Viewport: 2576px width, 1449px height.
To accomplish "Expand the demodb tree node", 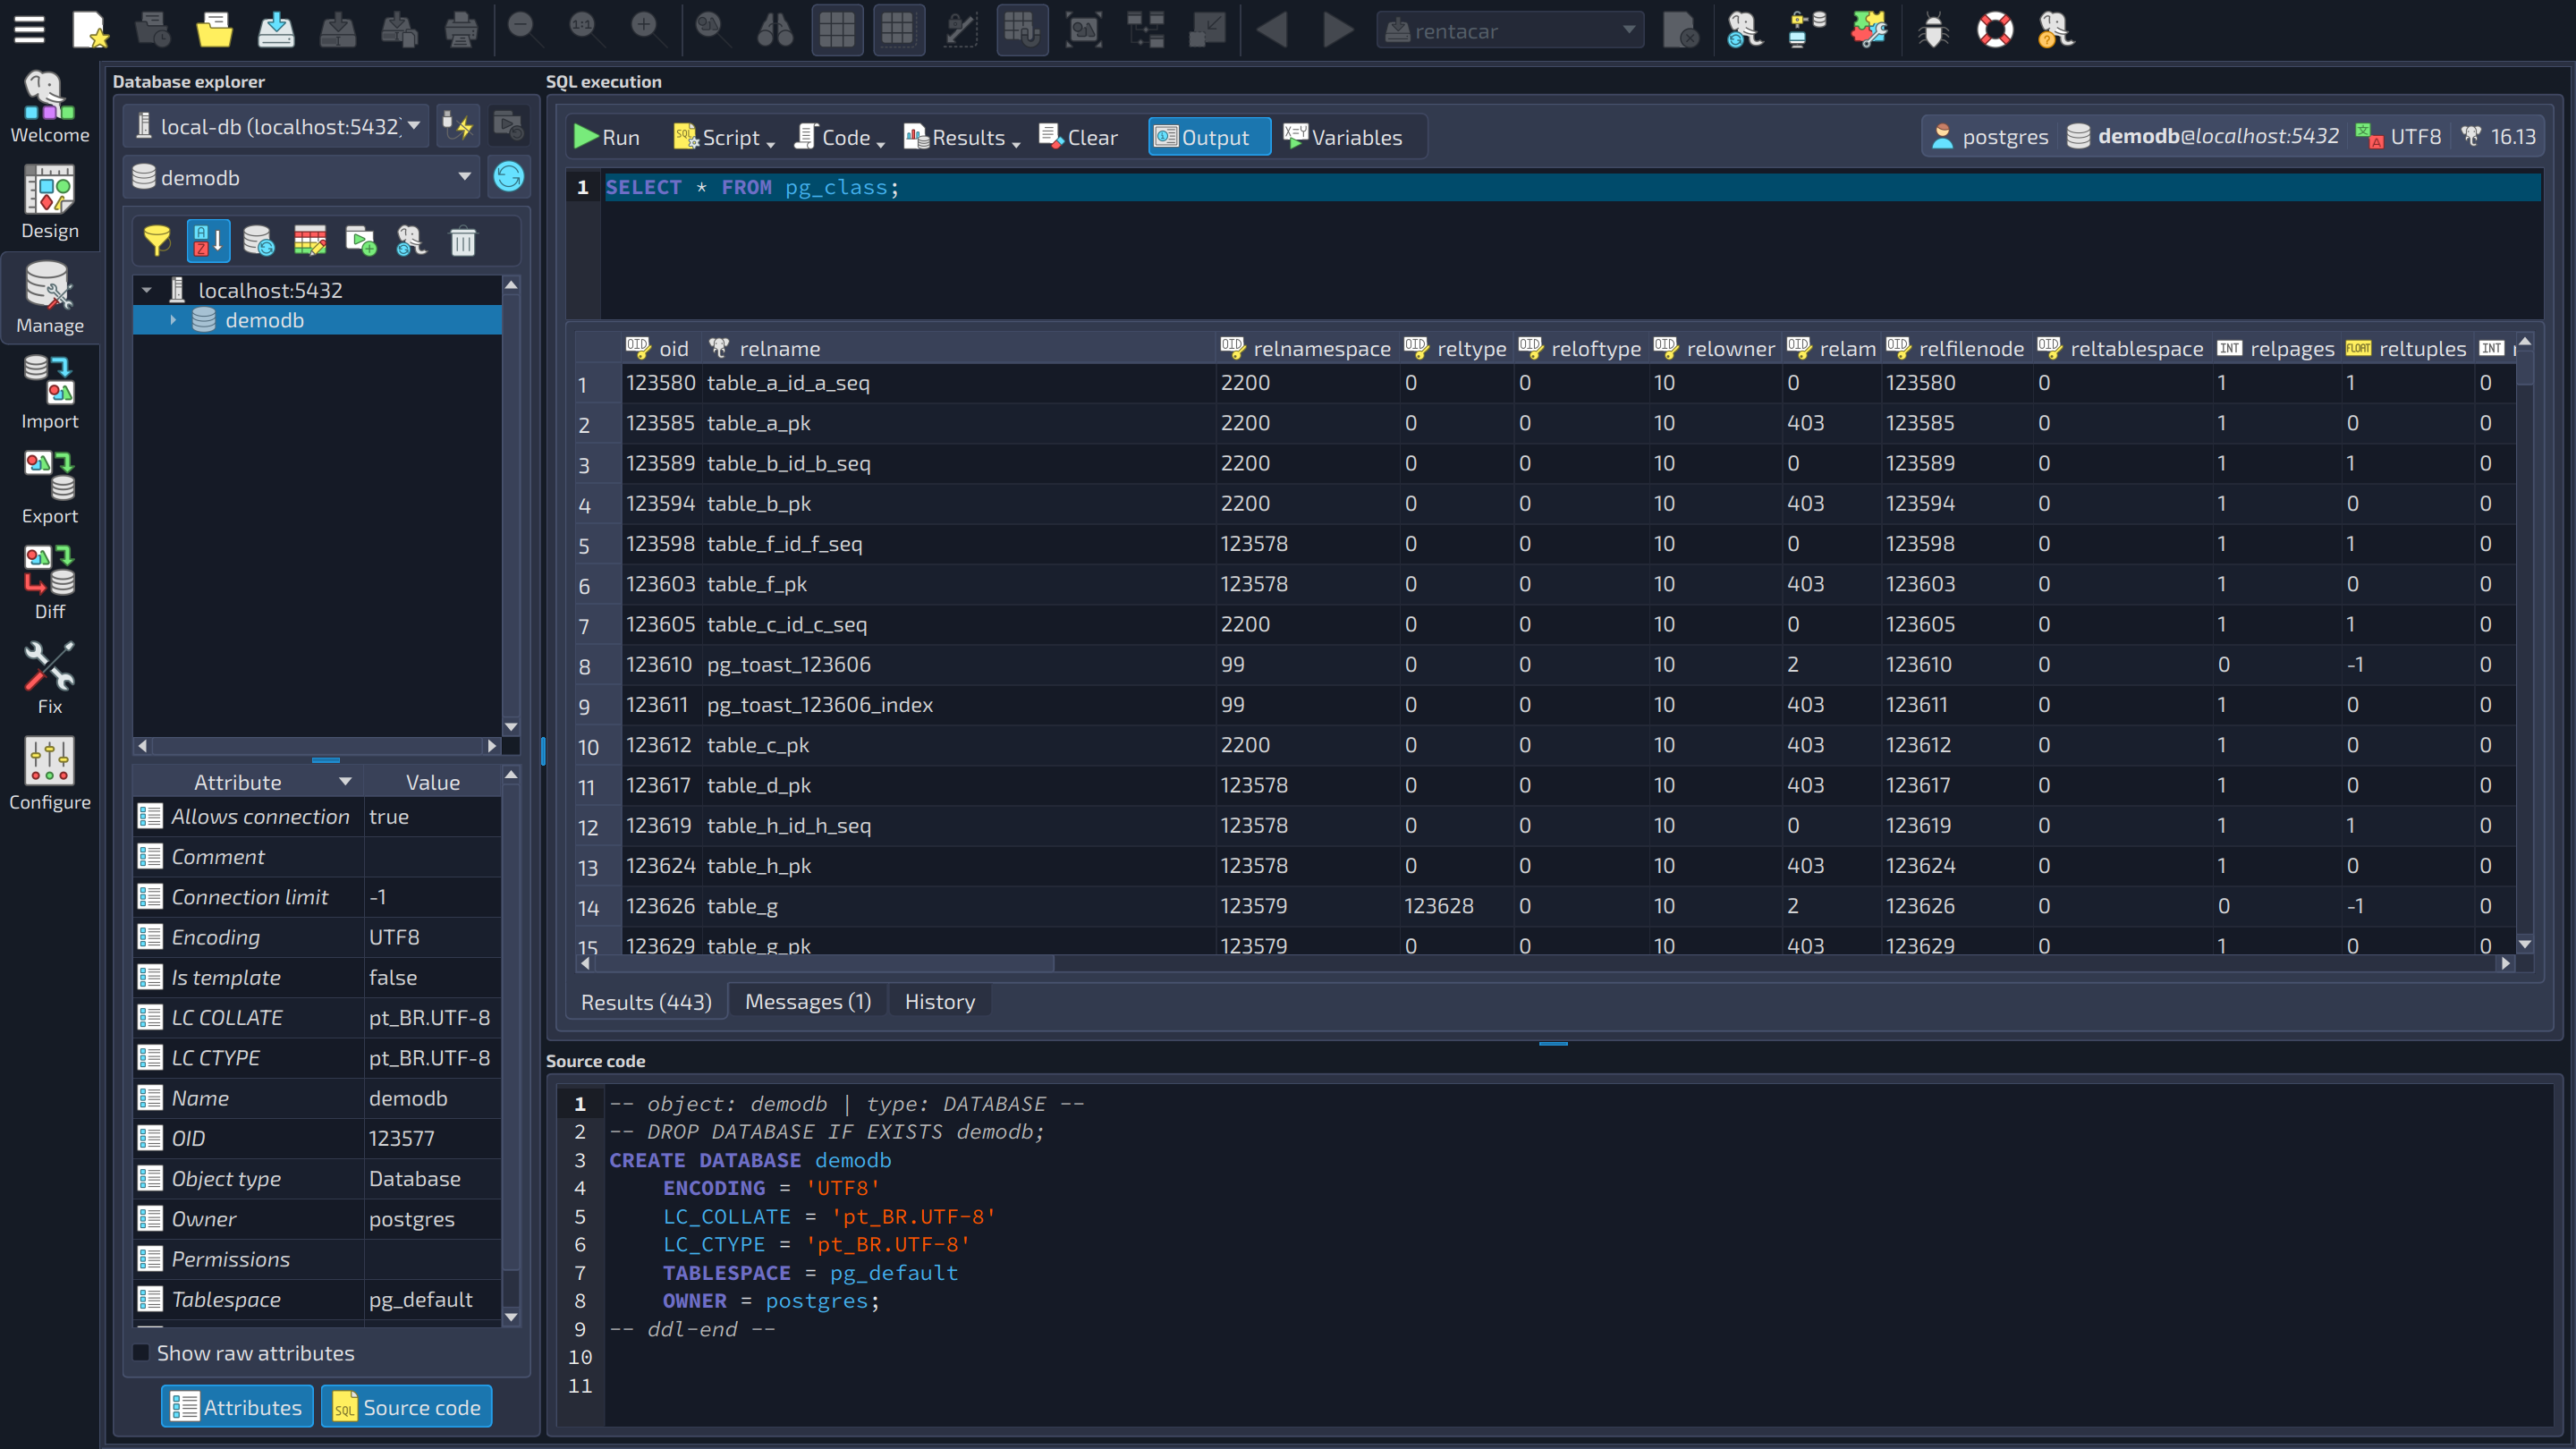I will (x=173, y=320).
